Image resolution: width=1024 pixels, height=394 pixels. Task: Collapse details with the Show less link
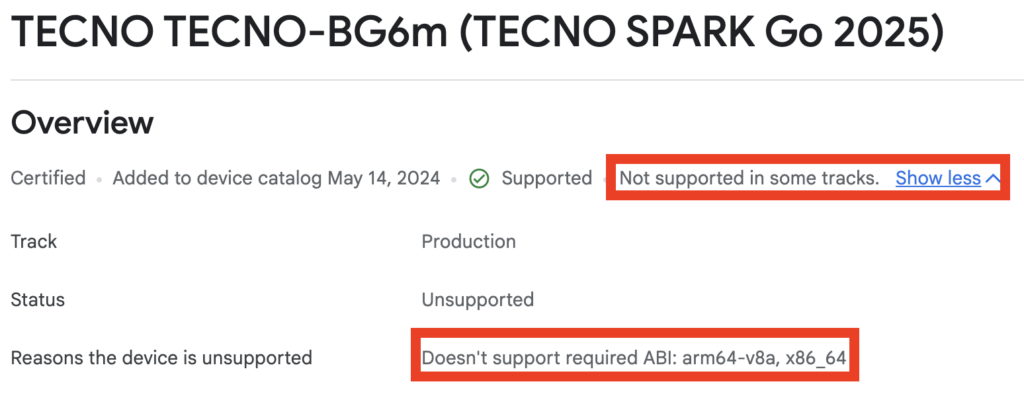938,178
